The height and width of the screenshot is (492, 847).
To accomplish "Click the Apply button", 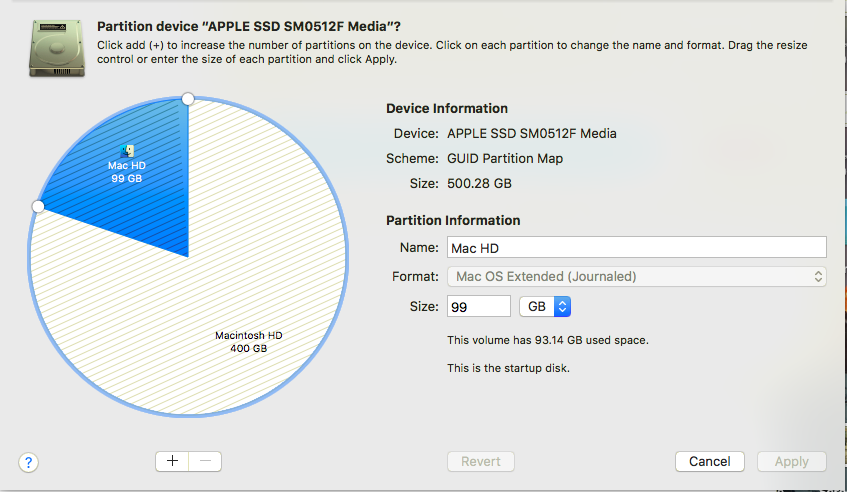I will click(x=791, y=462).
